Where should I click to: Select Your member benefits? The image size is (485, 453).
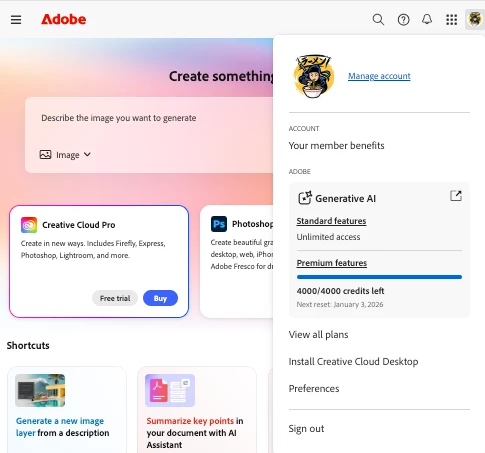pos(336,146)
